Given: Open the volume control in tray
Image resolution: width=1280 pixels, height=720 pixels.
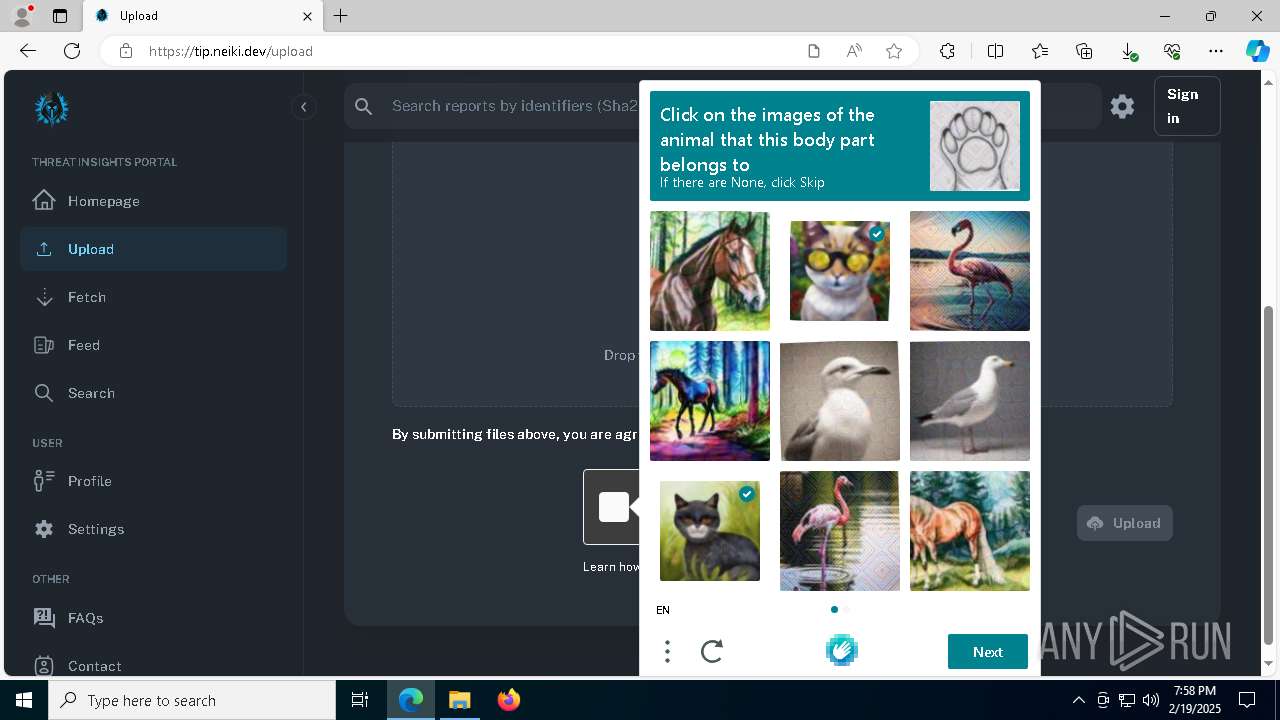Looking at the screenshot, I should pos(1150,700).
